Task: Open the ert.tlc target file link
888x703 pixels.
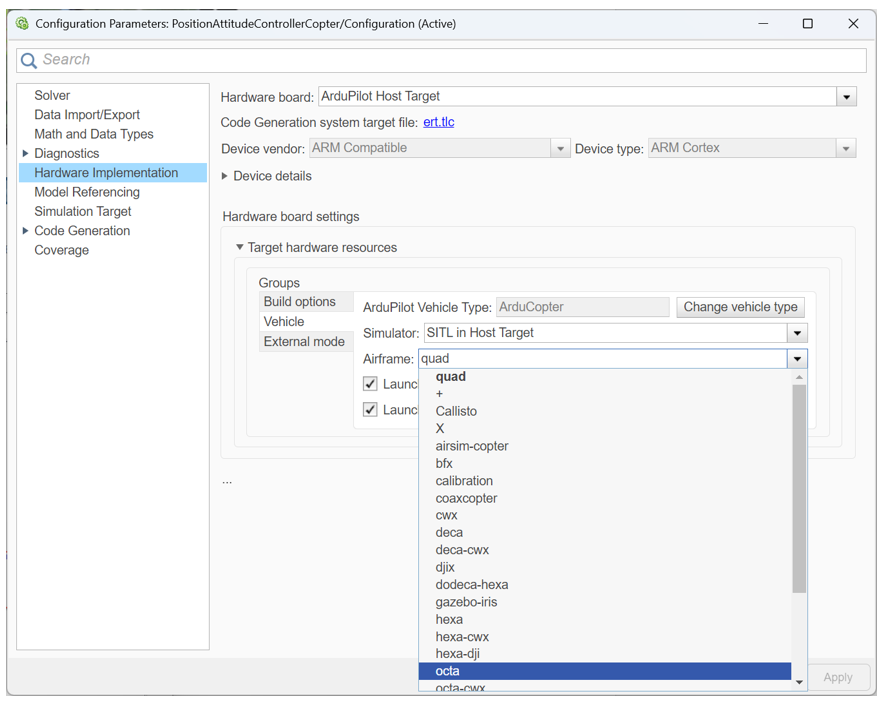Action: [x=438, y=122]
